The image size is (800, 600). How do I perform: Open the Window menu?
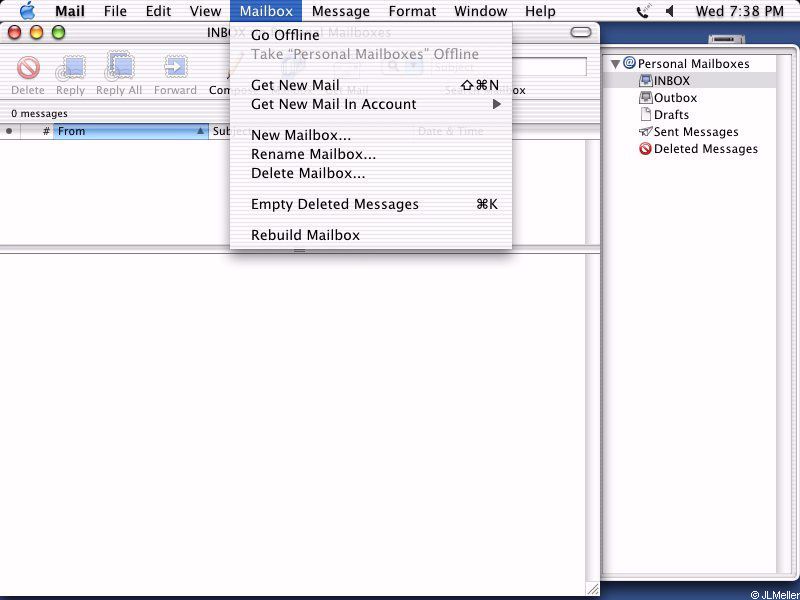[481, 11]
